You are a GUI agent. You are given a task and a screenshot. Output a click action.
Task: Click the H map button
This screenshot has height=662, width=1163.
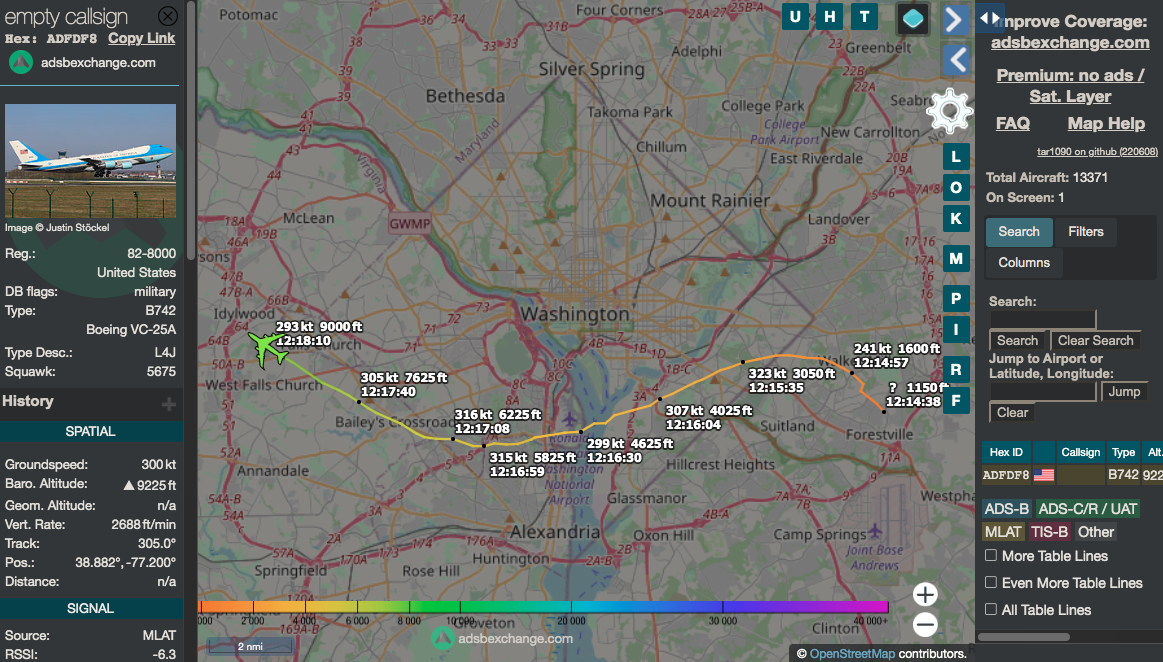(830, 16)
